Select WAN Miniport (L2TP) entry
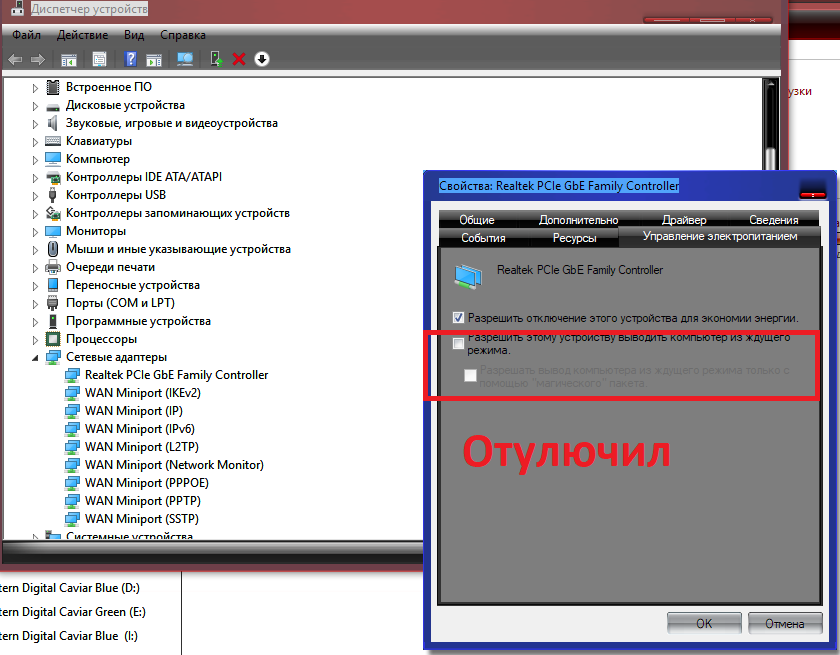Viewport: 840px width, 655px height. (142, 447)
